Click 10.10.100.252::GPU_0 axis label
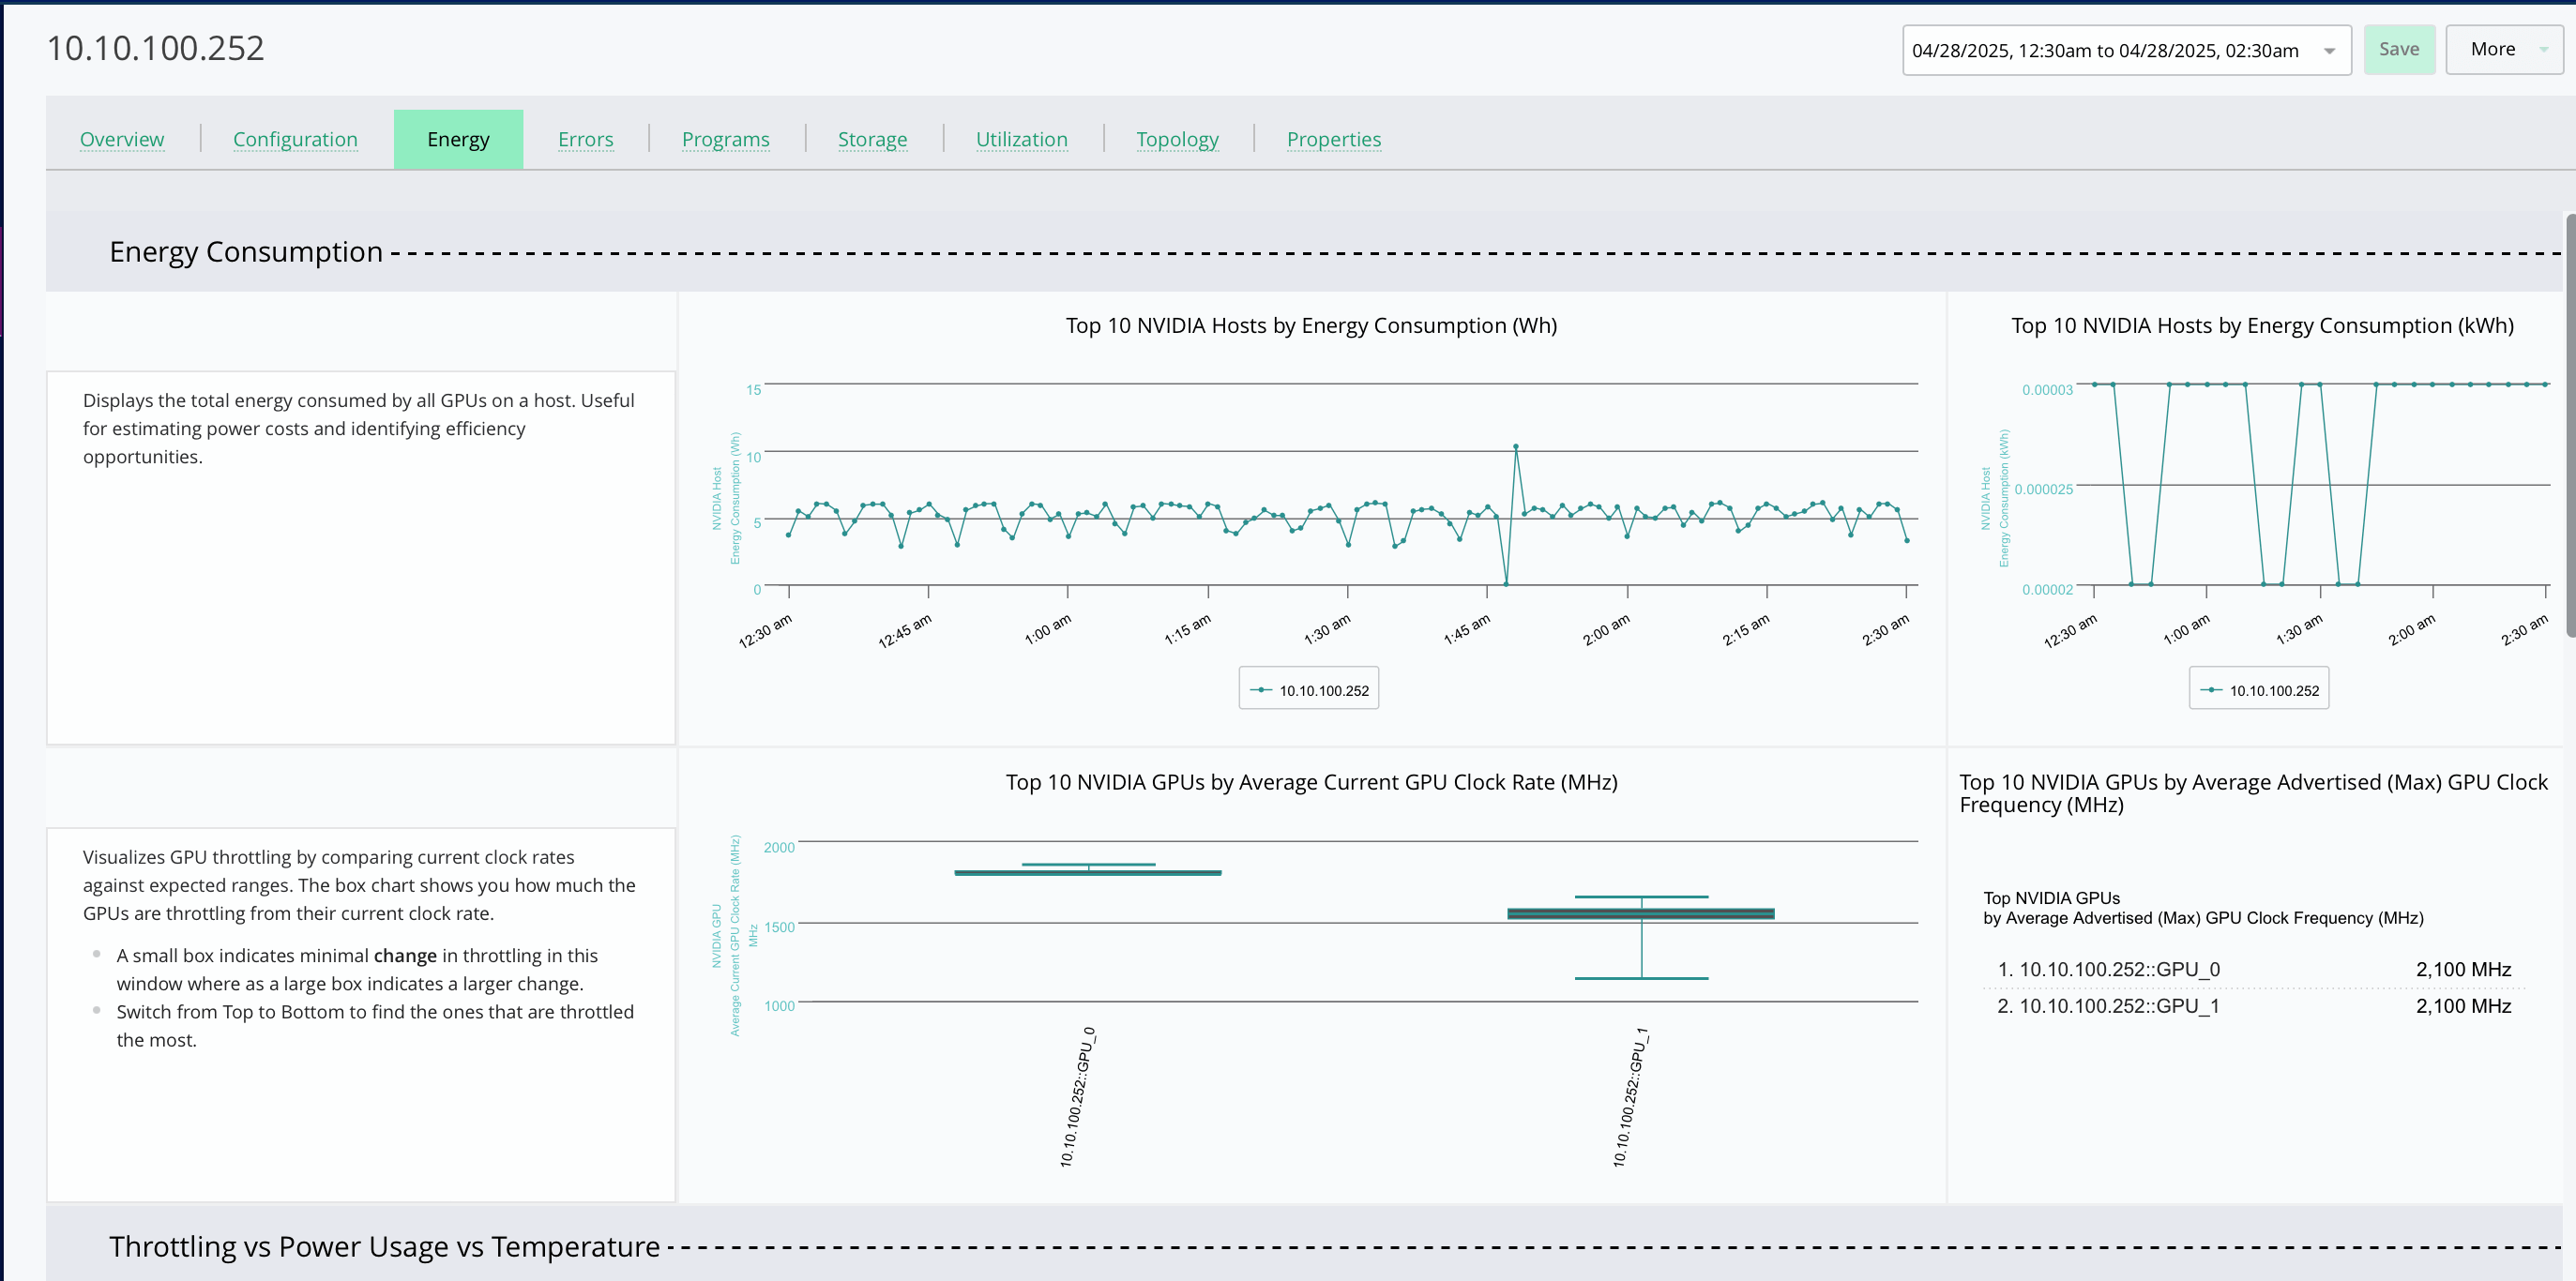Image resolution: width=2576 pixels, height=1281 pixels. pos(1078,1097)
